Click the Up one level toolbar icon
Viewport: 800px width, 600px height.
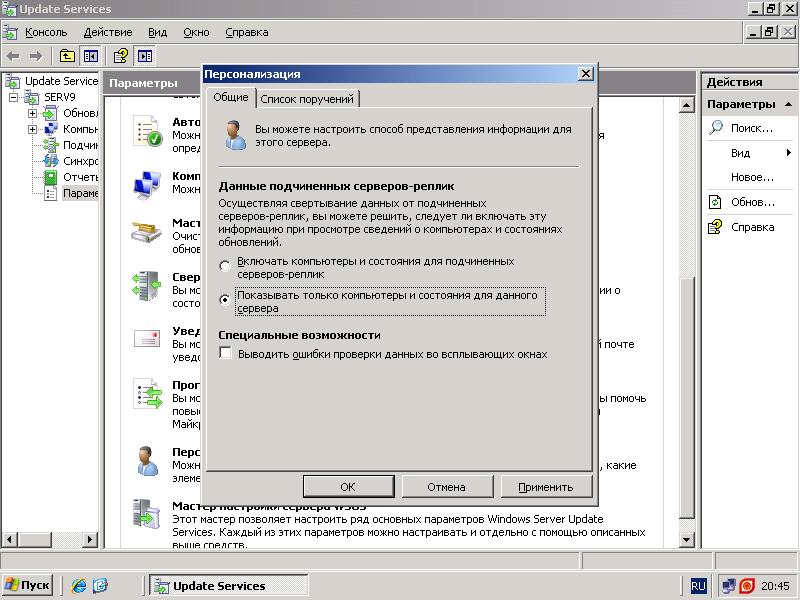pyautogui.click(x=67, y=56)
